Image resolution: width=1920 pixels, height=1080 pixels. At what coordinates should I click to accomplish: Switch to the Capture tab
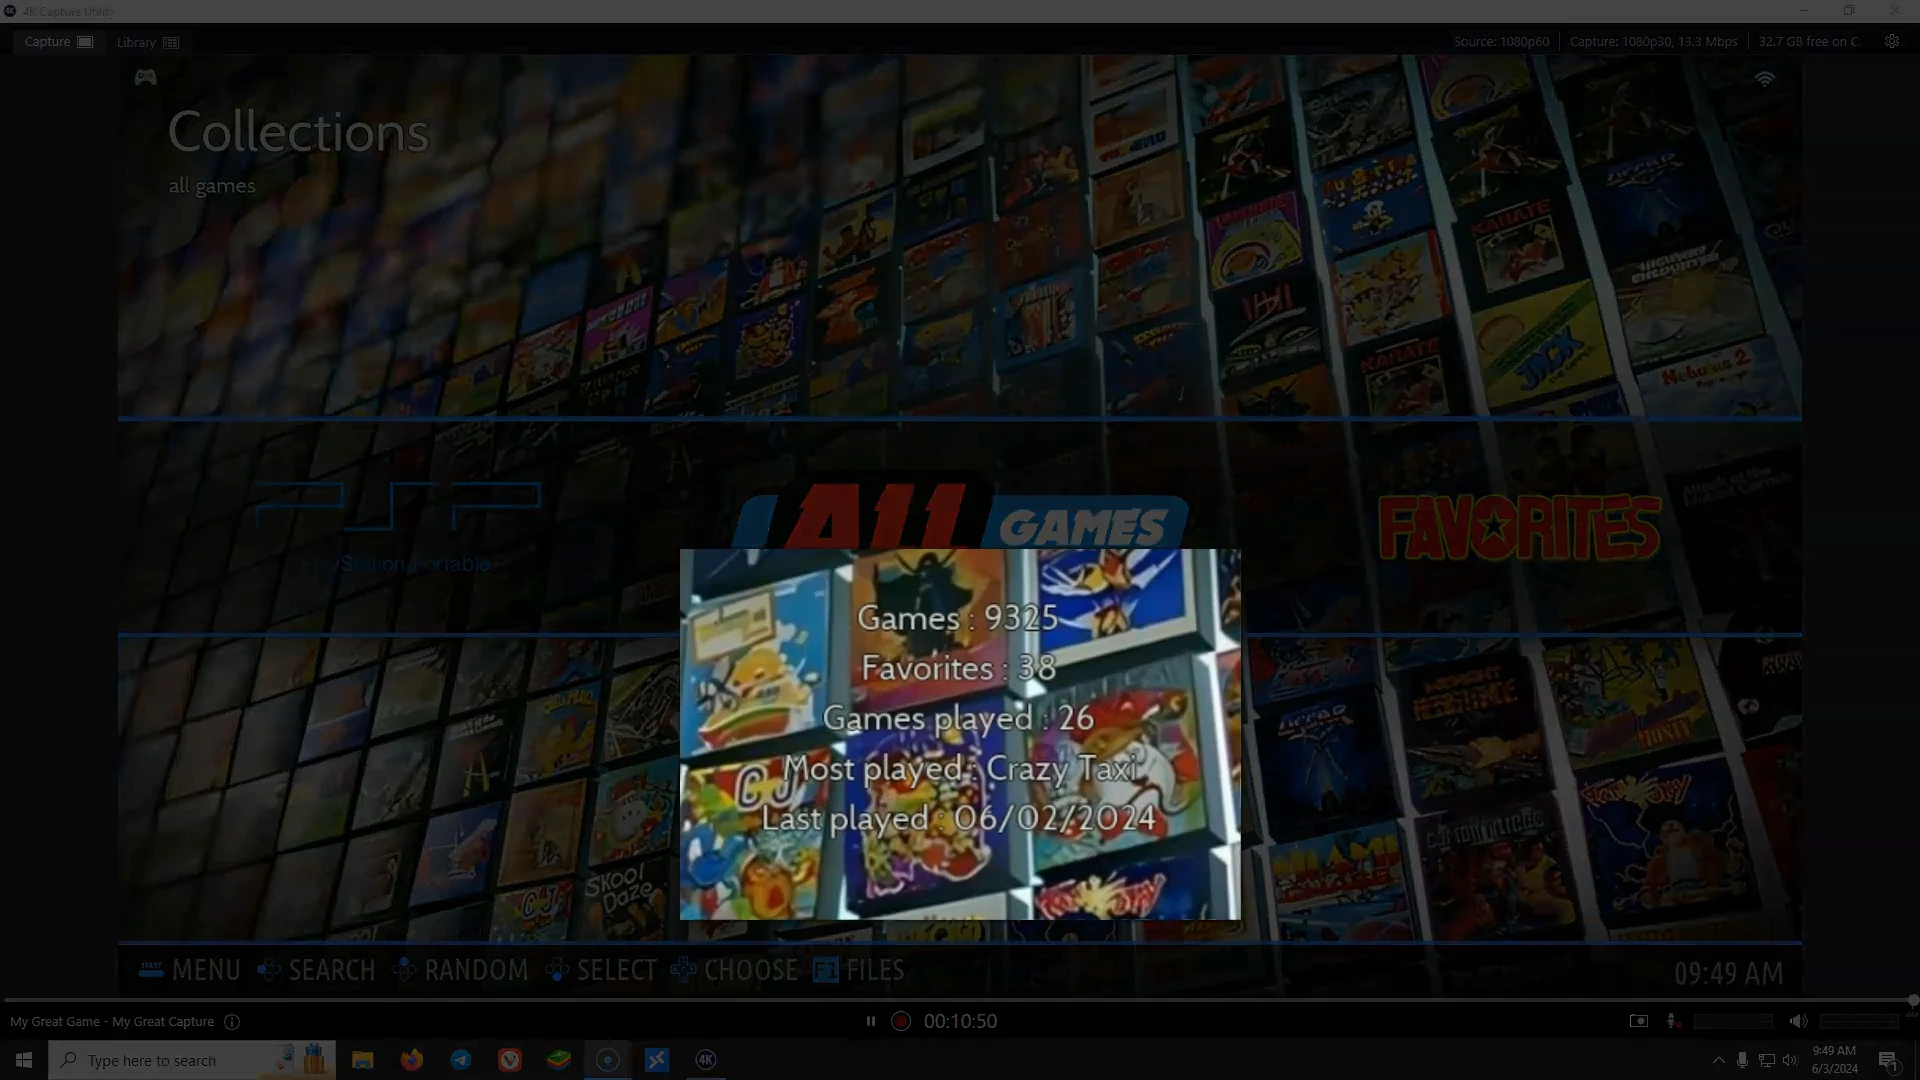[x=58, y=42]
